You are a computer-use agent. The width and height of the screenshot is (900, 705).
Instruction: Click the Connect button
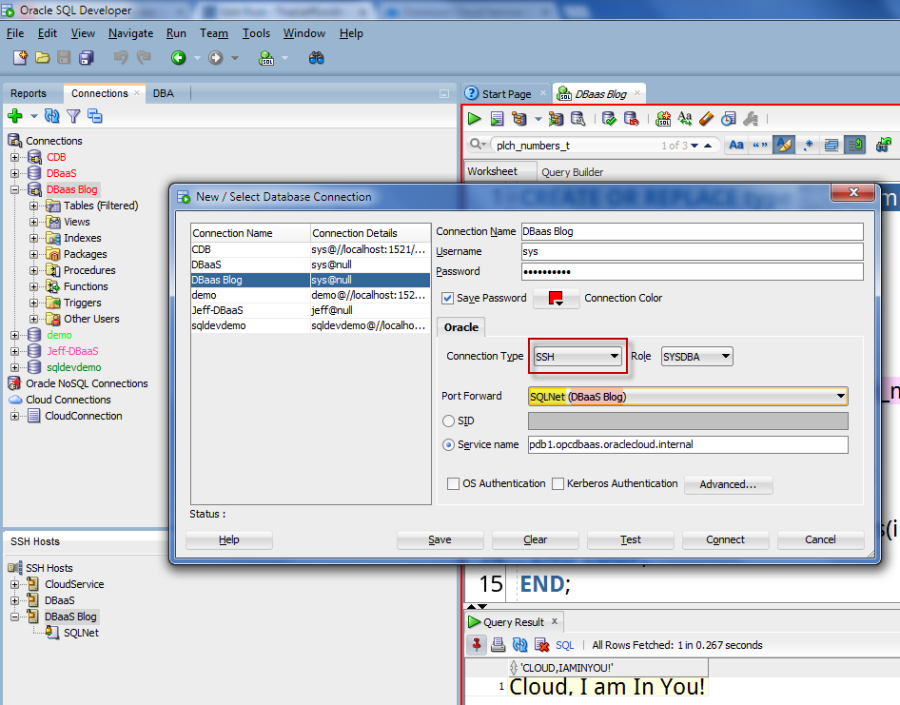click(725, 540)
